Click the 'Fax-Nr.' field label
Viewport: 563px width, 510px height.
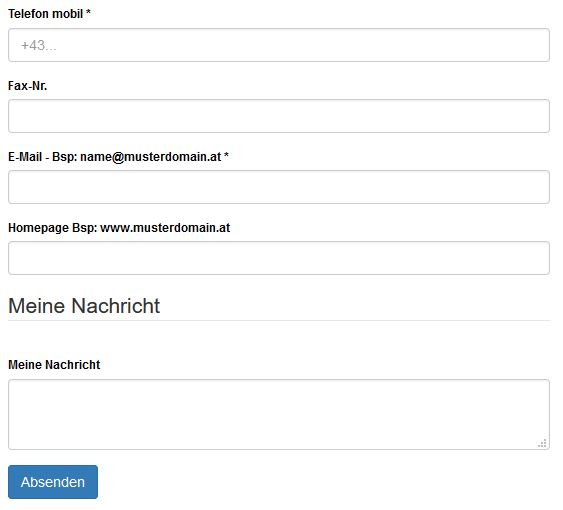pos(28,85)
